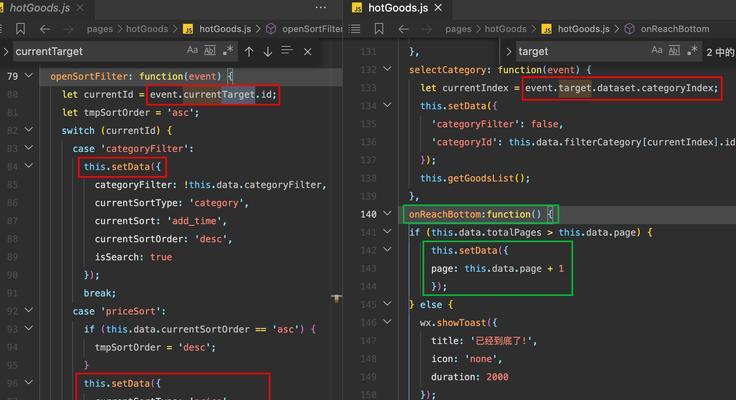Toggle whole word match in target search
The image size is (736, 400).
[674, 50]
